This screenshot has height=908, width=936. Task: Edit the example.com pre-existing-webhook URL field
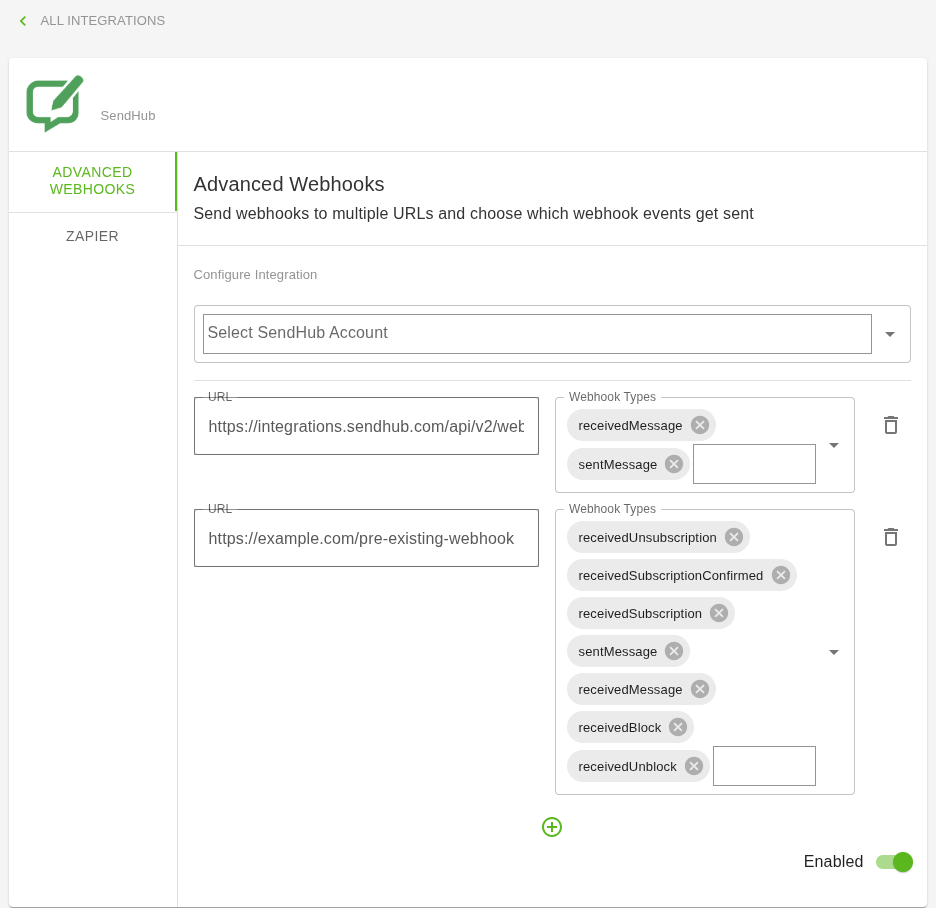tap(367, 538)
